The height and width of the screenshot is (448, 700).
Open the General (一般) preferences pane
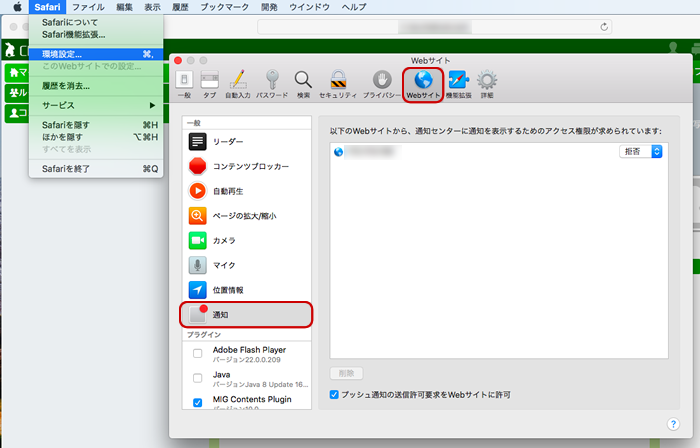coord(184,84)
